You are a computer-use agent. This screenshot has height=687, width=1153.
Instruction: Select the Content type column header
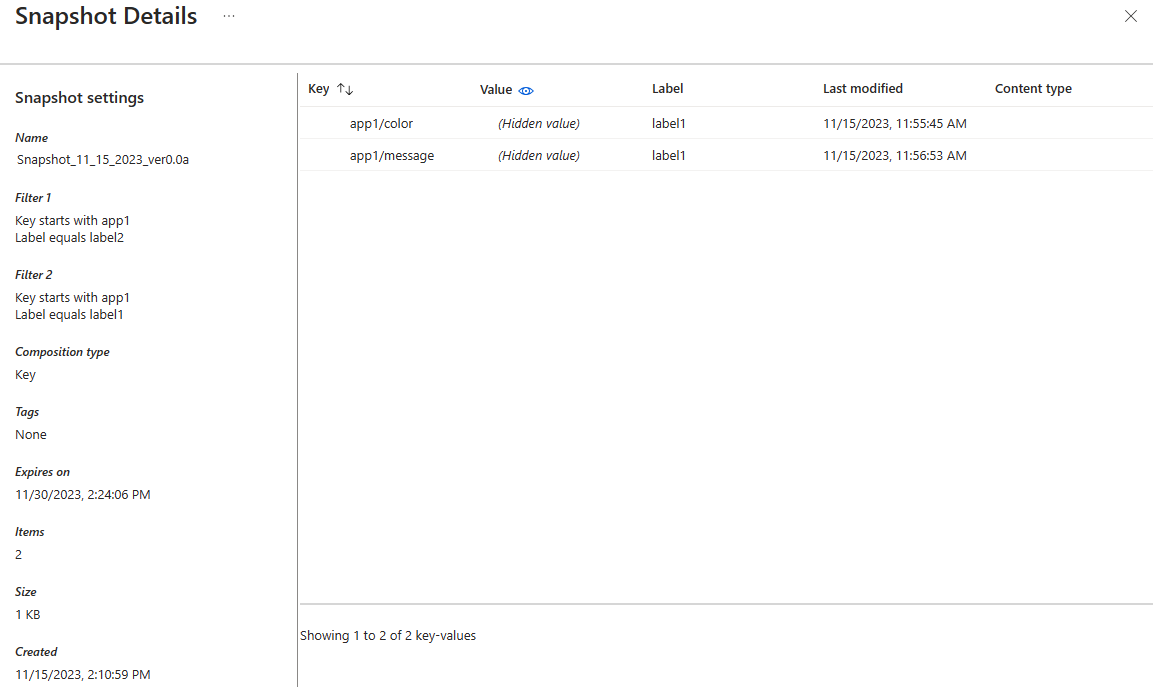[1033, 88]
